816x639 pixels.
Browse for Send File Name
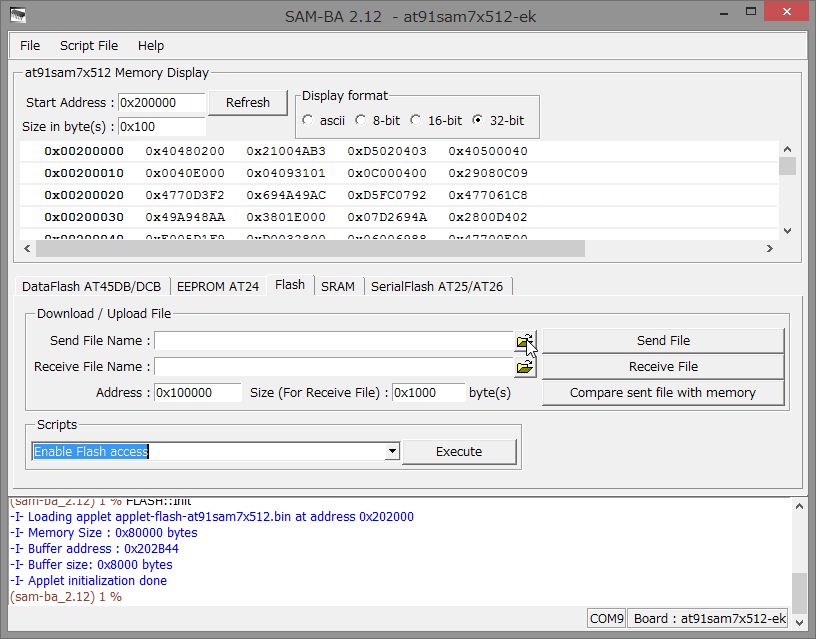[525, 341]
